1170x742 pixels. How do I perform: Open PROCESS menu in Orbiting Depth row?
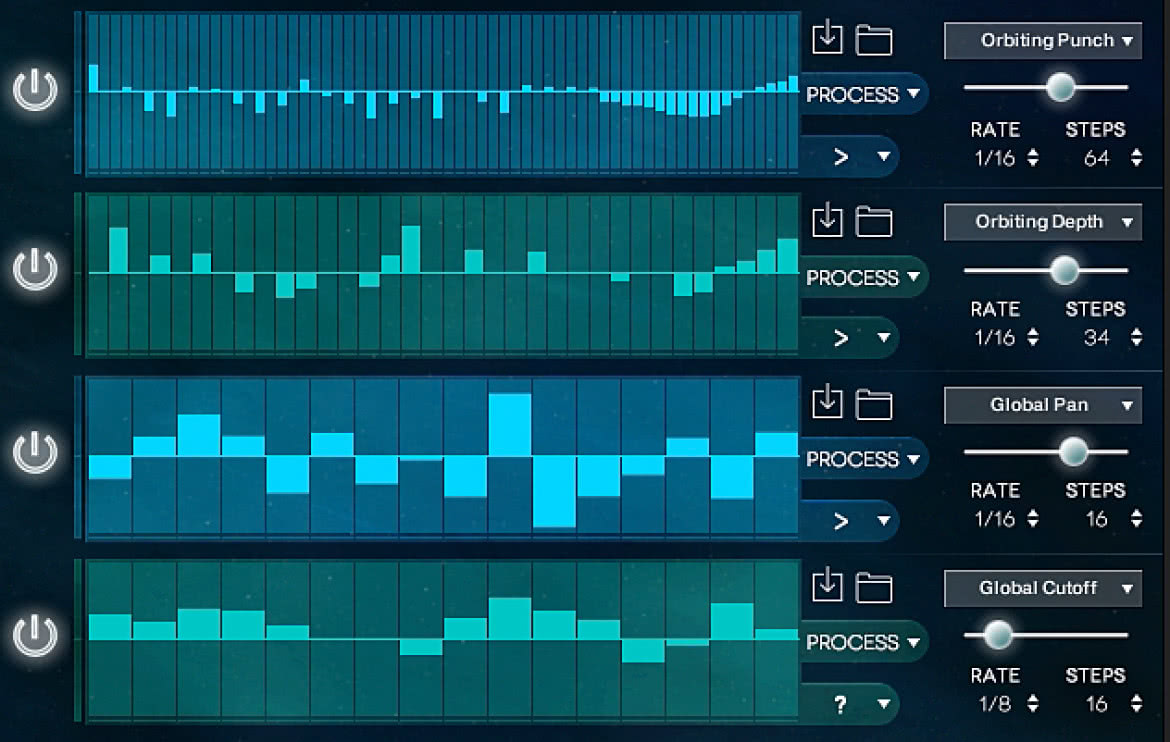pos(863,277)
